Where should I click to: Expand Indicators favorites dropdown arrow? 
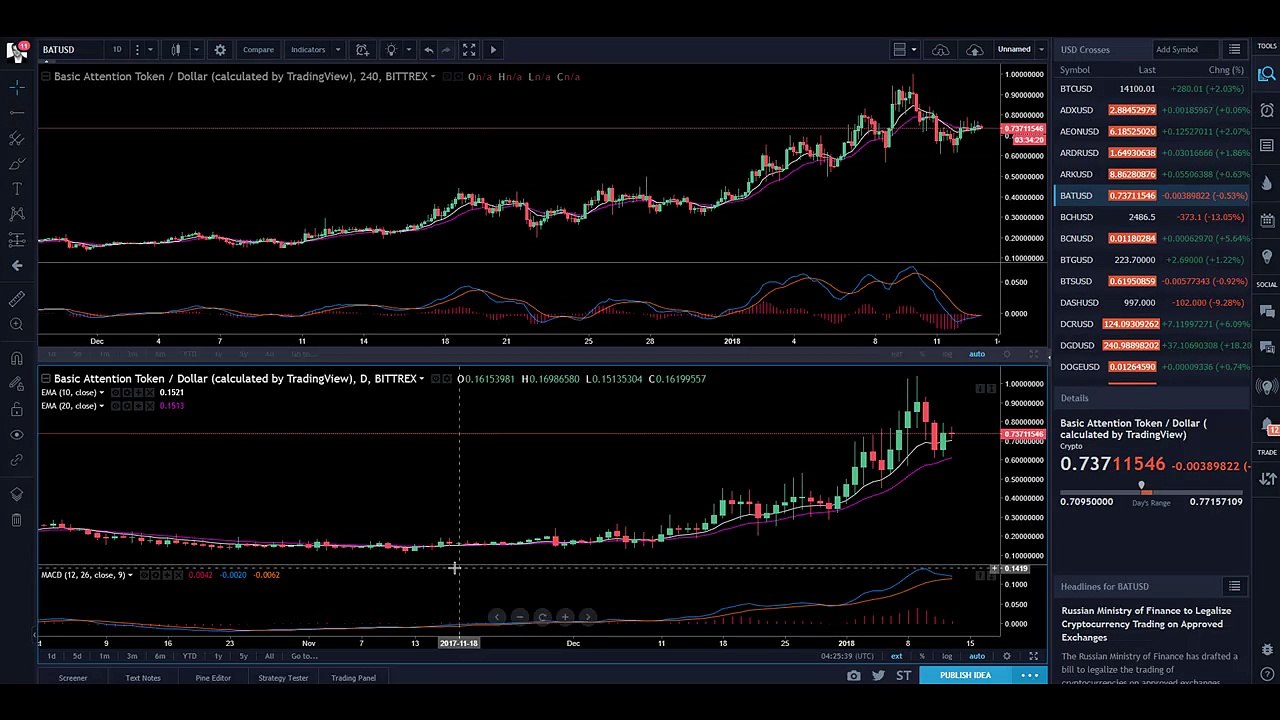tap(338, 49)
